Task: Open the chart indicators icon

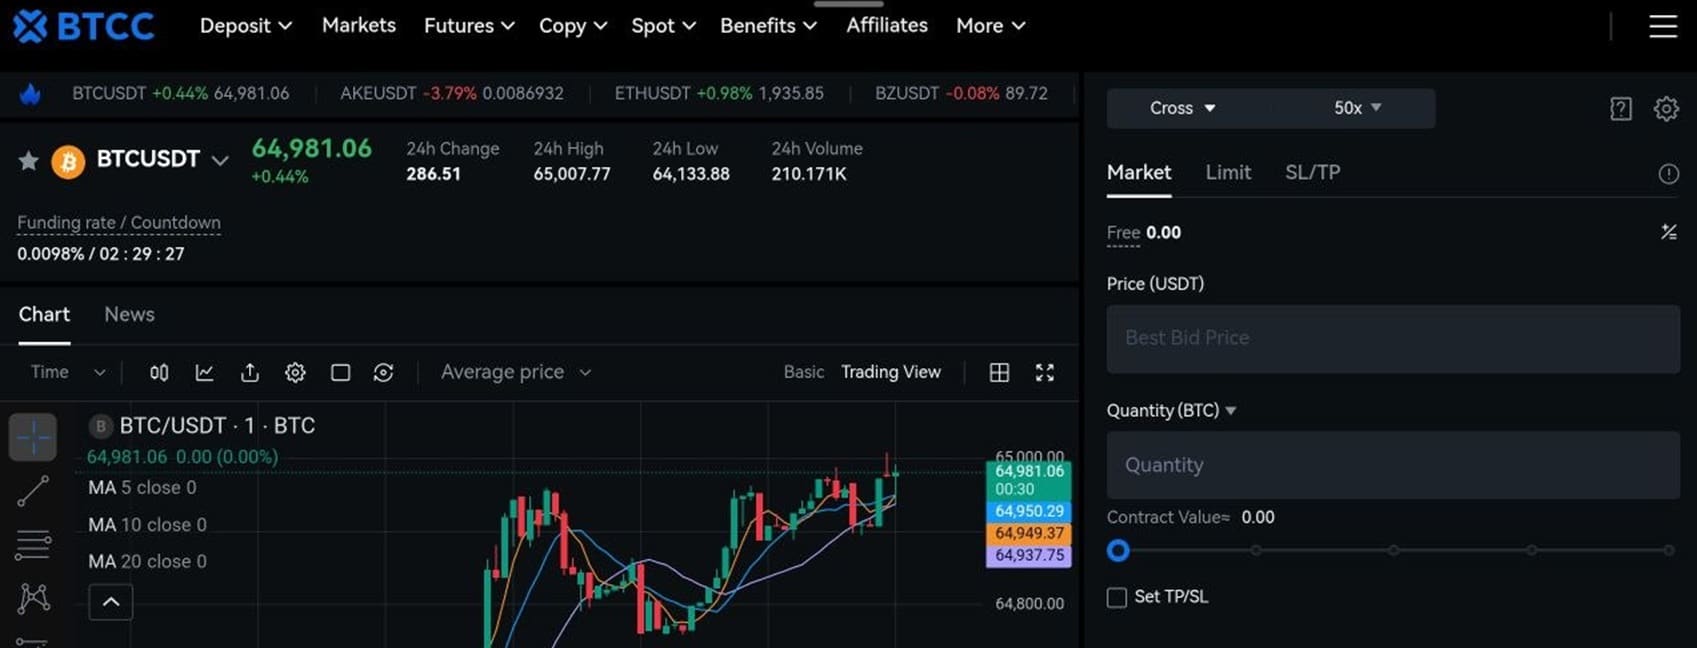Action: [x=204, y=373]
